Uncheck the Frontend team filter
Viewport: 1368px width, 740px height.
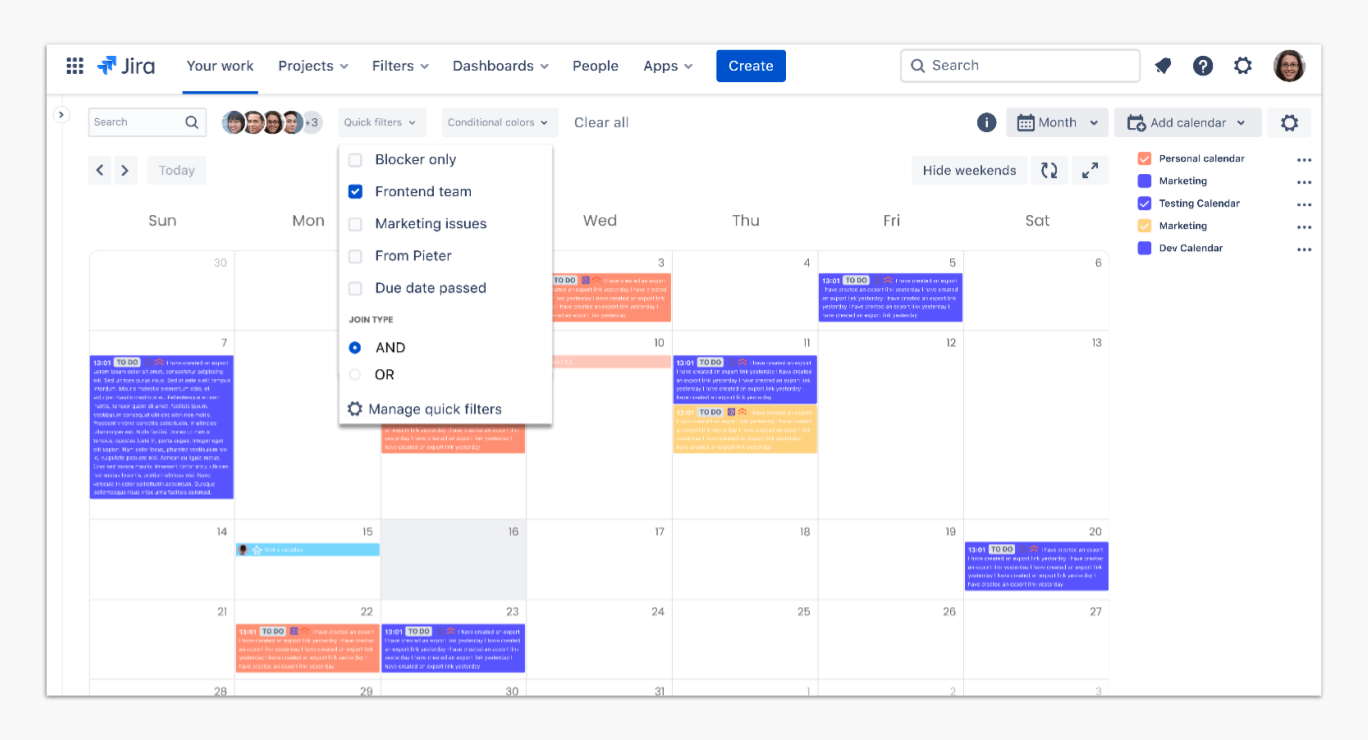click(x=355, y=192)
